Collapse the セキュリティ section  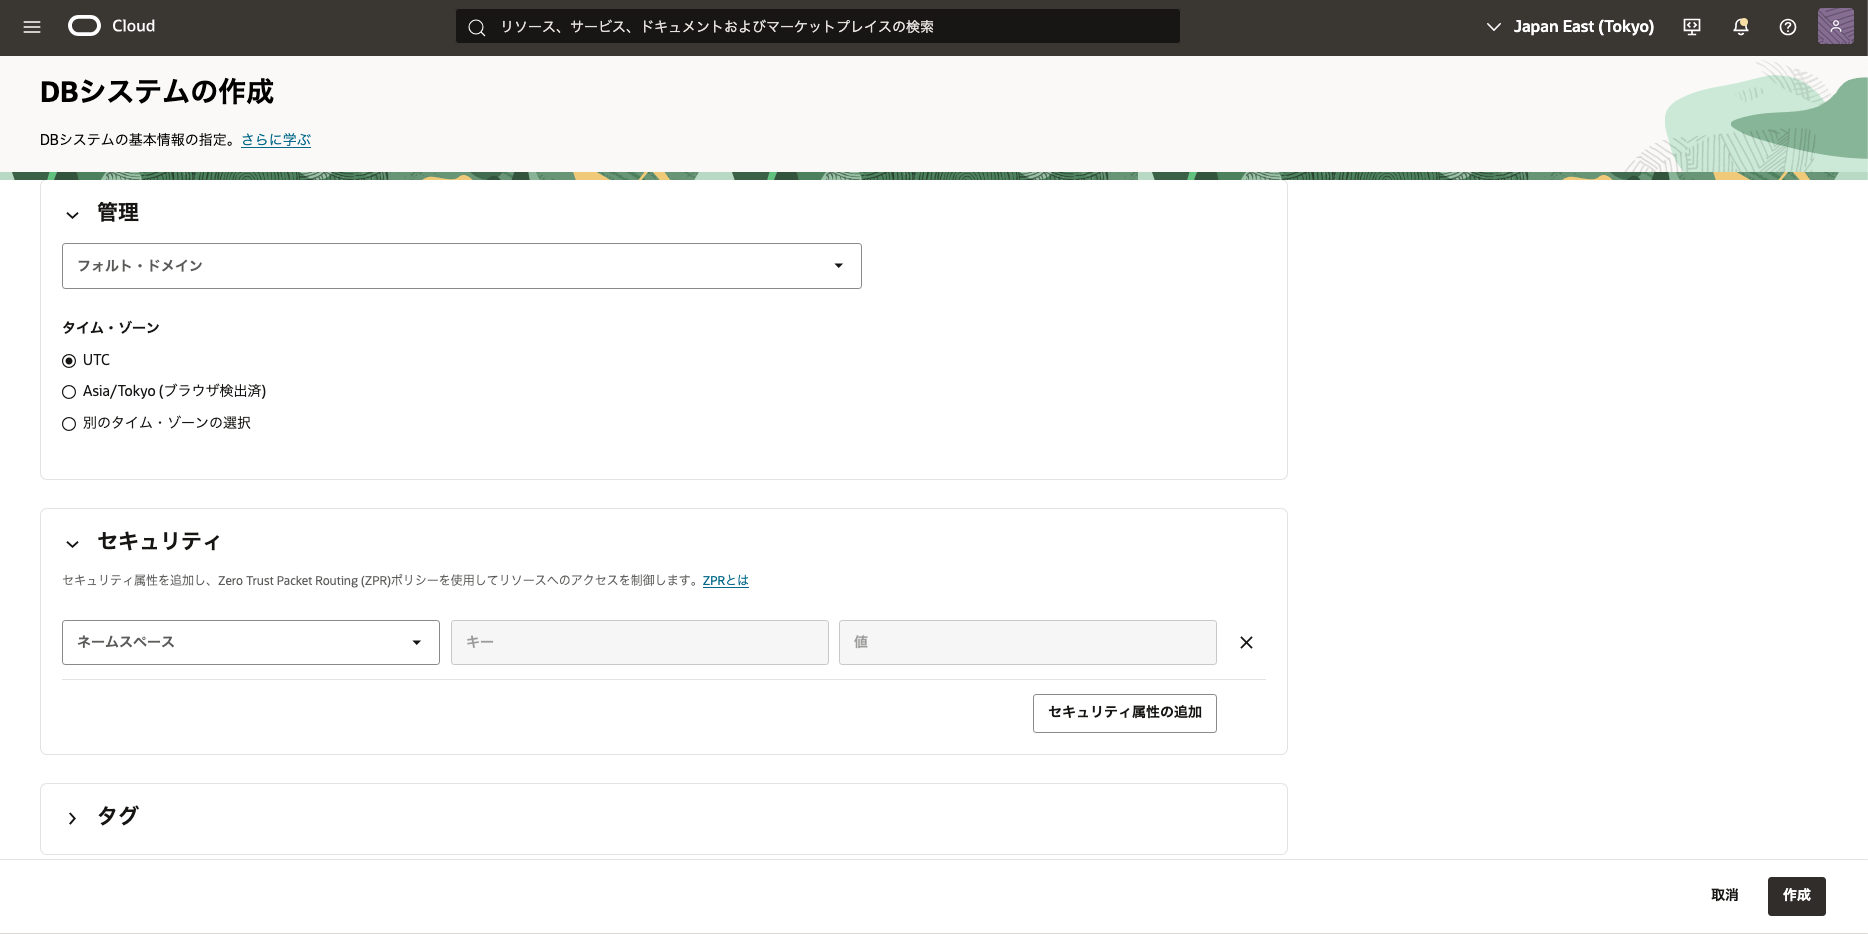point(72,543)
